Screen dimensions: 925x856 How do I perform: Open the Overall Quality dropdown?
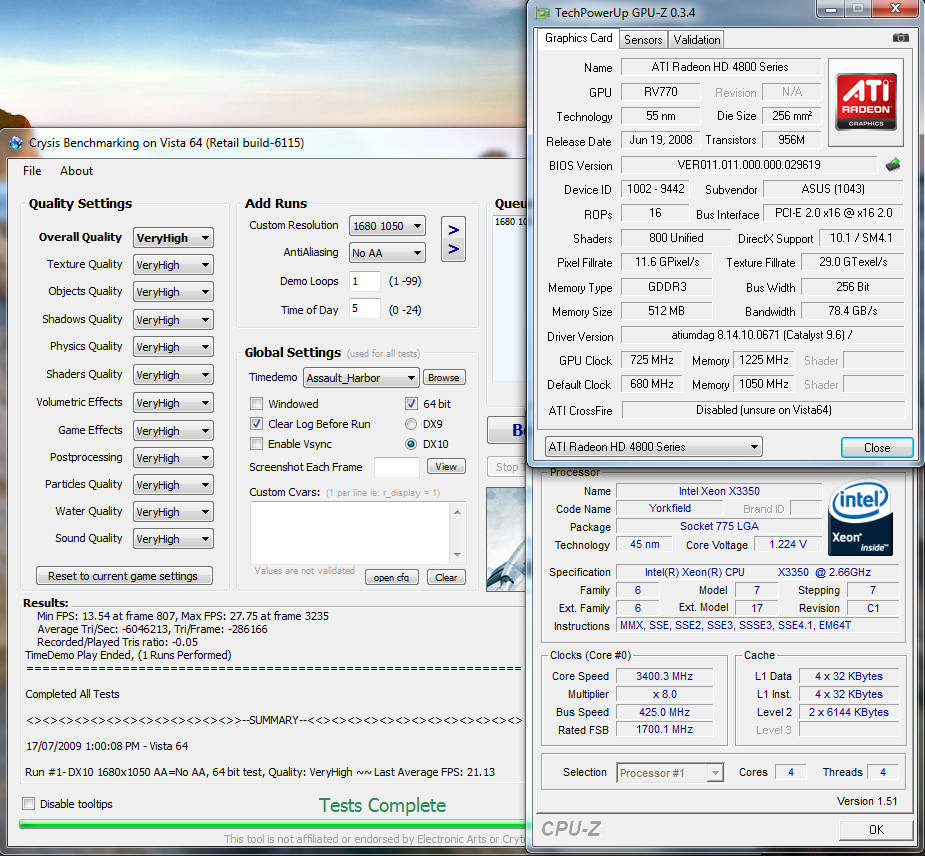click(x=173, y=238)
